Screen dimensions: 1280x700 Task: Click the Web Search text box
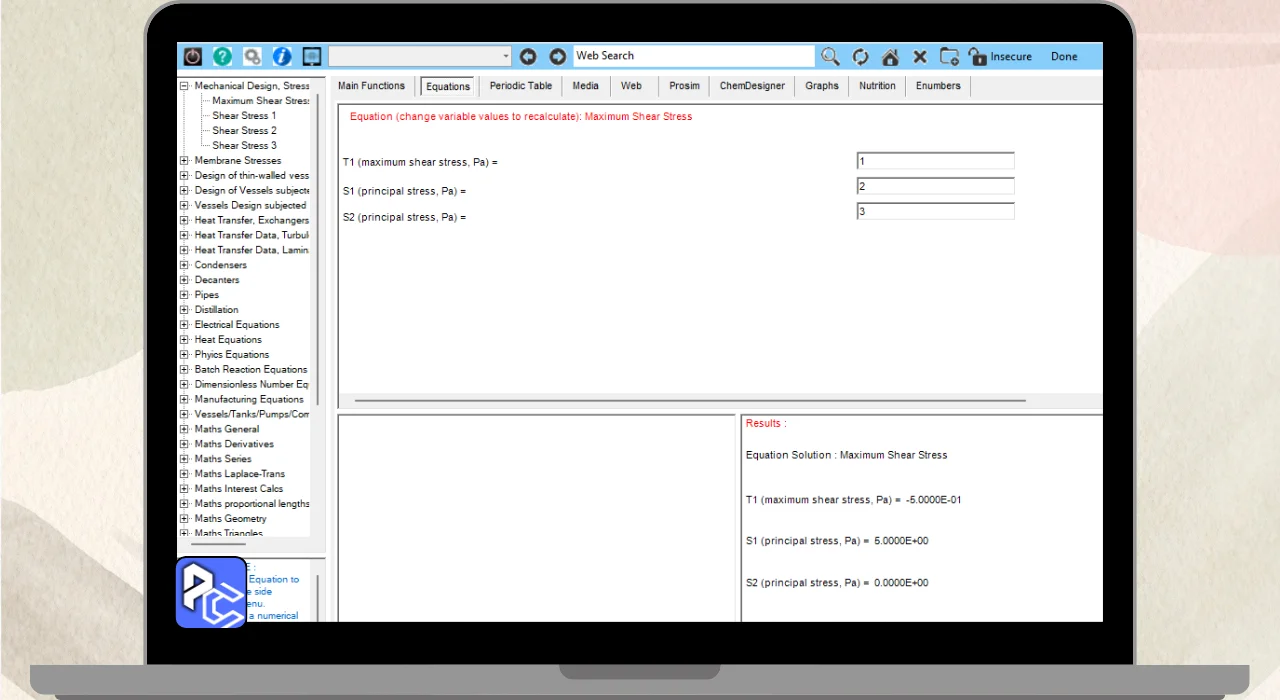pyautogui.click(x=694, y=56)
